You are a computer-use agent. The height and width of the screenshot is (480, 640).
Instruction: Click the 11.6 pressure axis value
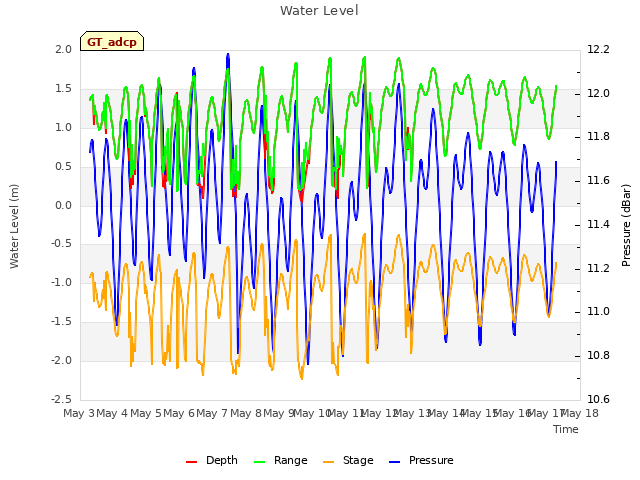[x=598, y=180]
